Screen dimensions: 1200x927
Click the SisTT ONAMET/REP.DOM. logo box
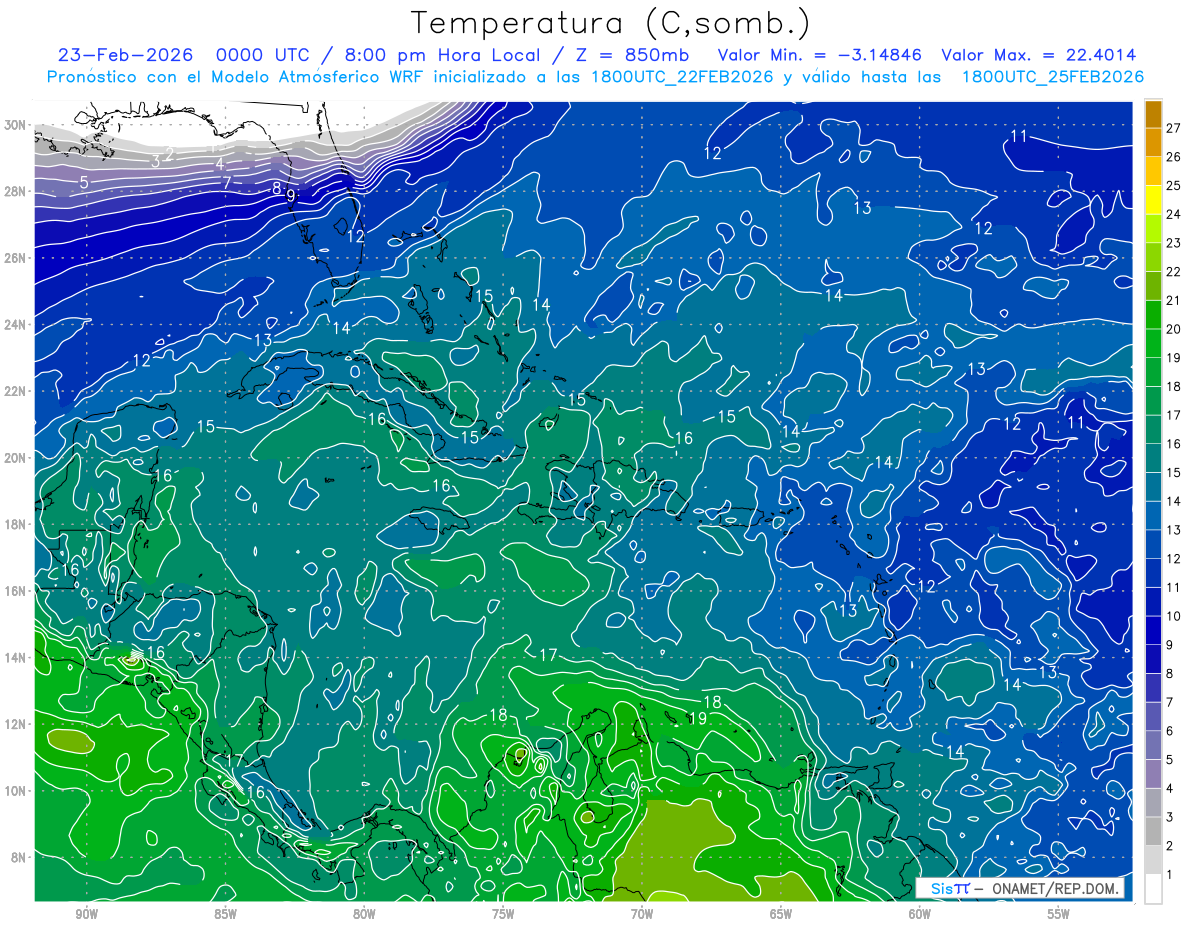[x=1019, y=888]
